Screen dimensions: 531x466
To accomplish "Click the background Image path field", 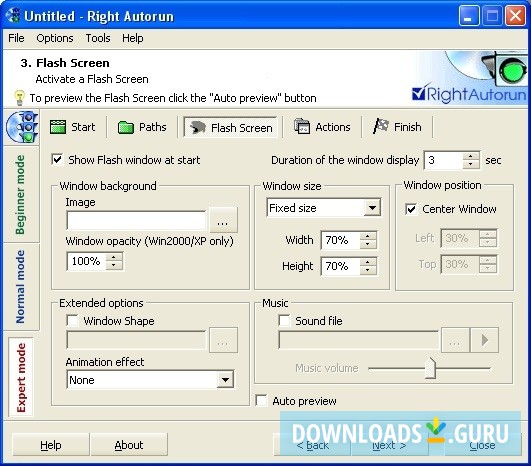I will click(x=136, y=220).
